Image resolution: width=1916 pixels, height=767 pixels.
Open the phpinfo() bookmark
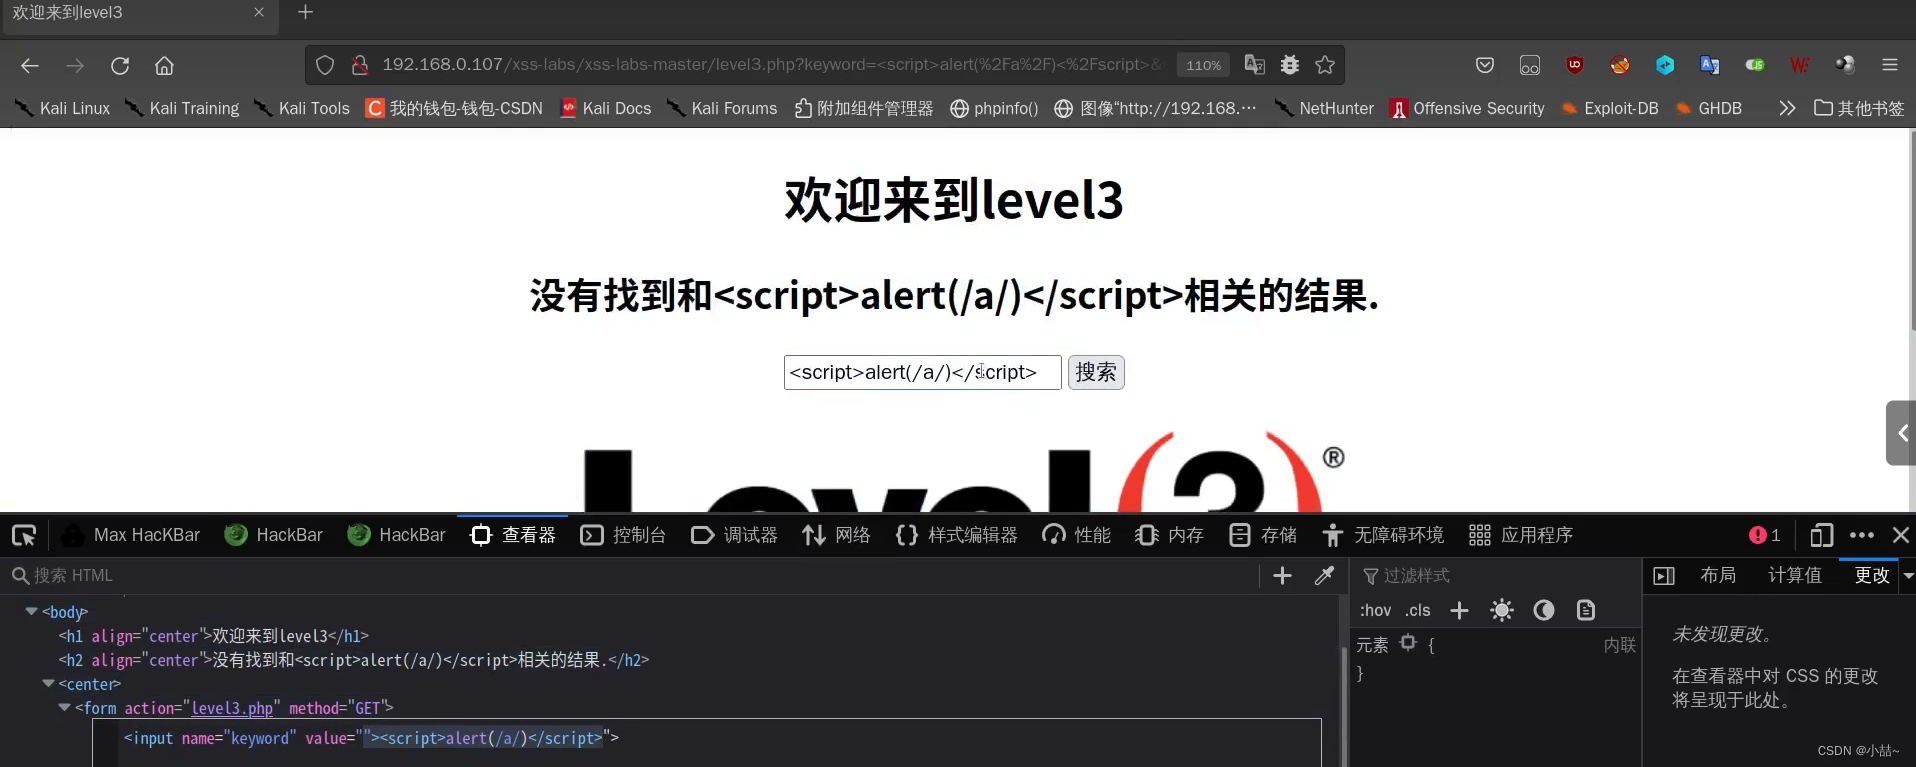pyautogui.click(x=994, y=108)
